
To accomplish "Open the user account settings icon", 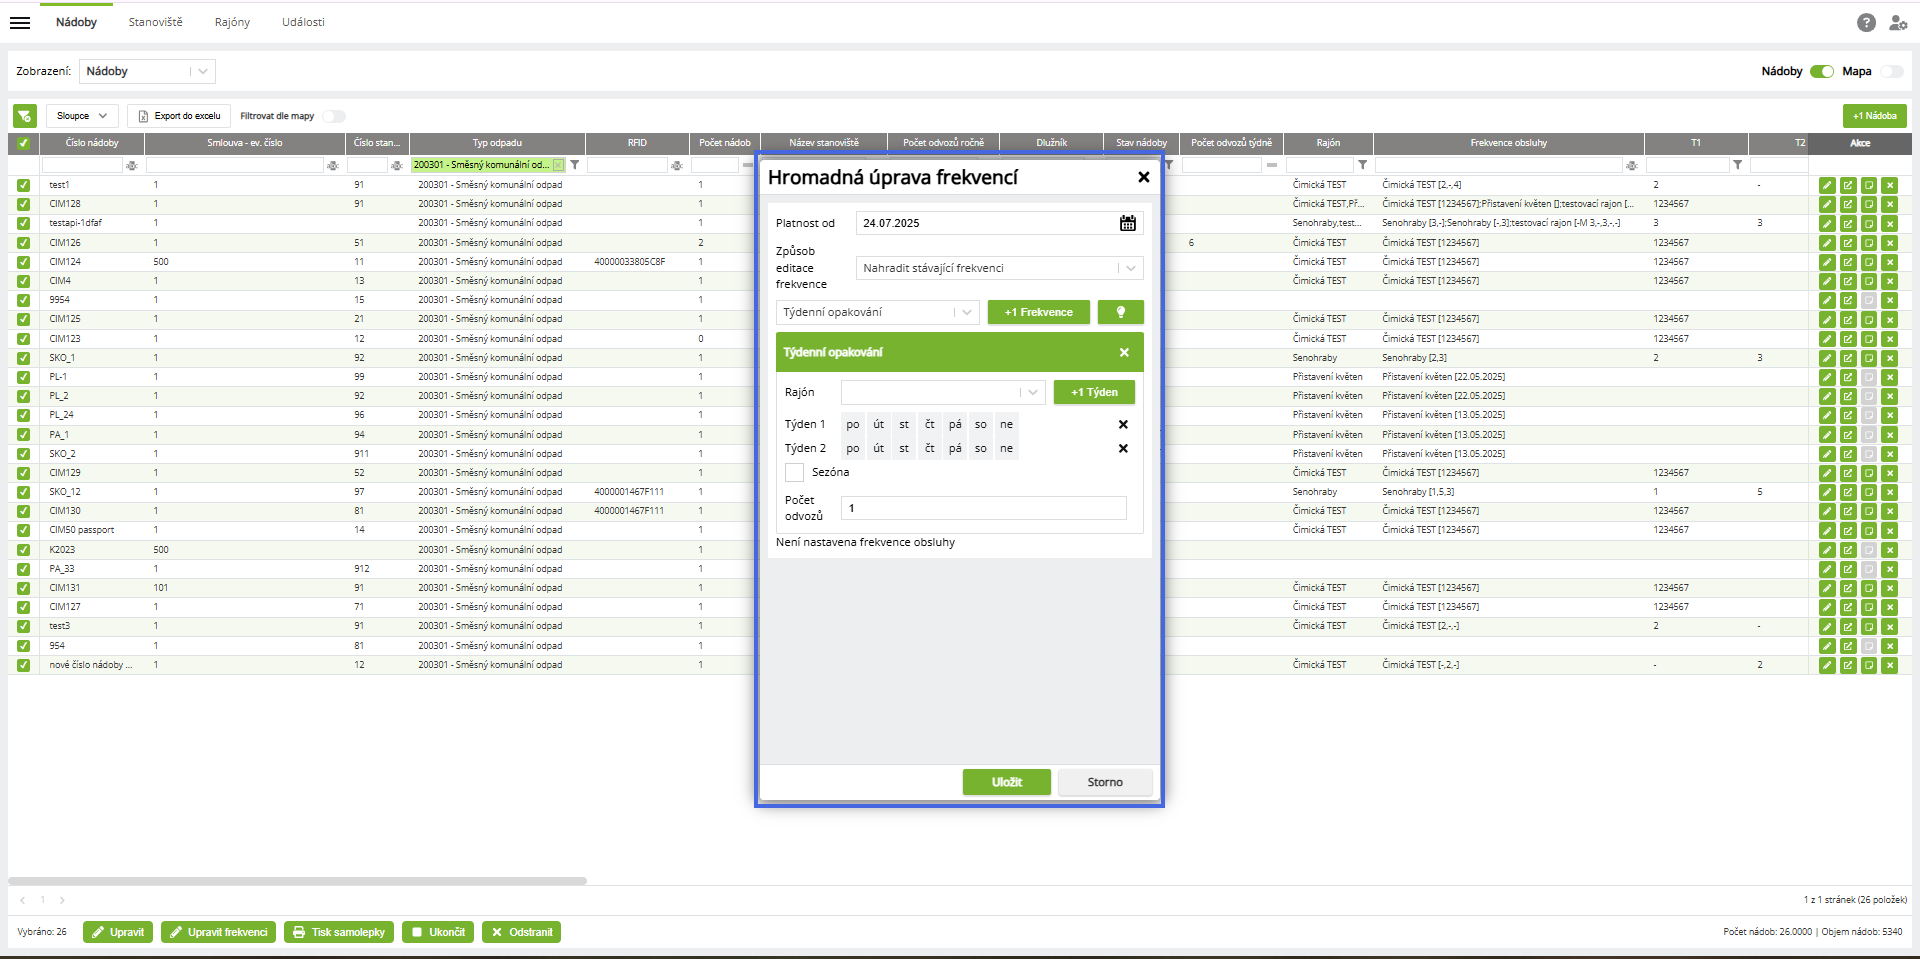I will click(x=1897, y=22).
